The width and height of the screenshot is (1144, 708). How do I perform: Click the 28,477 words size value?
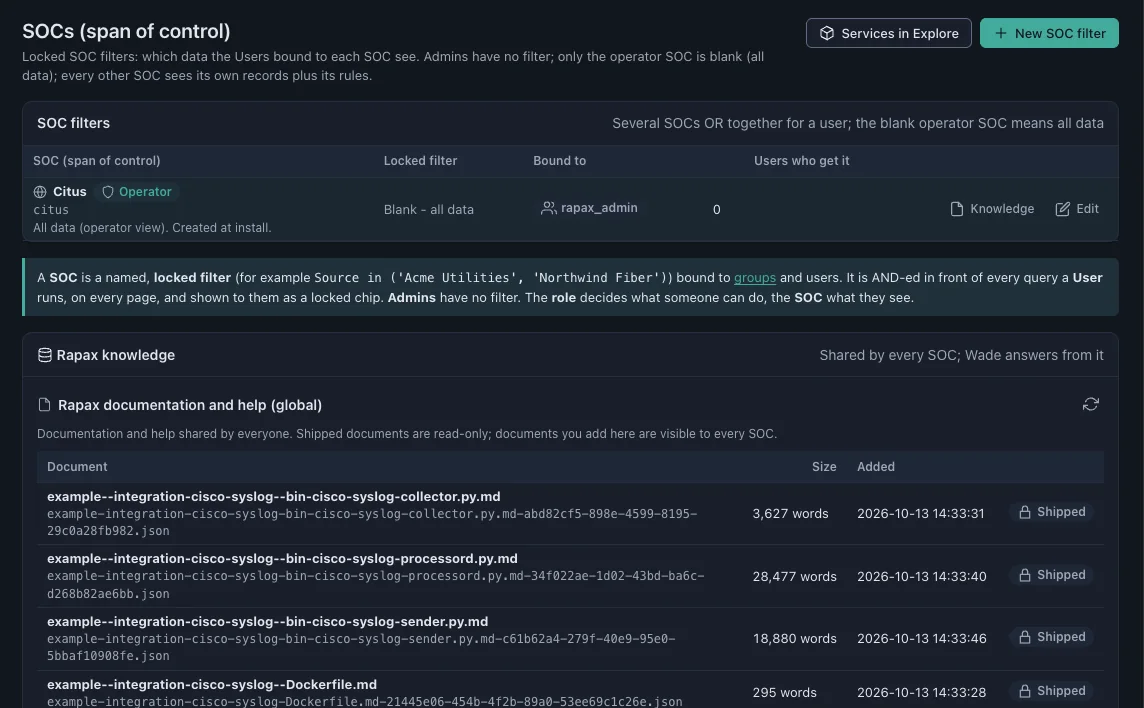(795, 577)
